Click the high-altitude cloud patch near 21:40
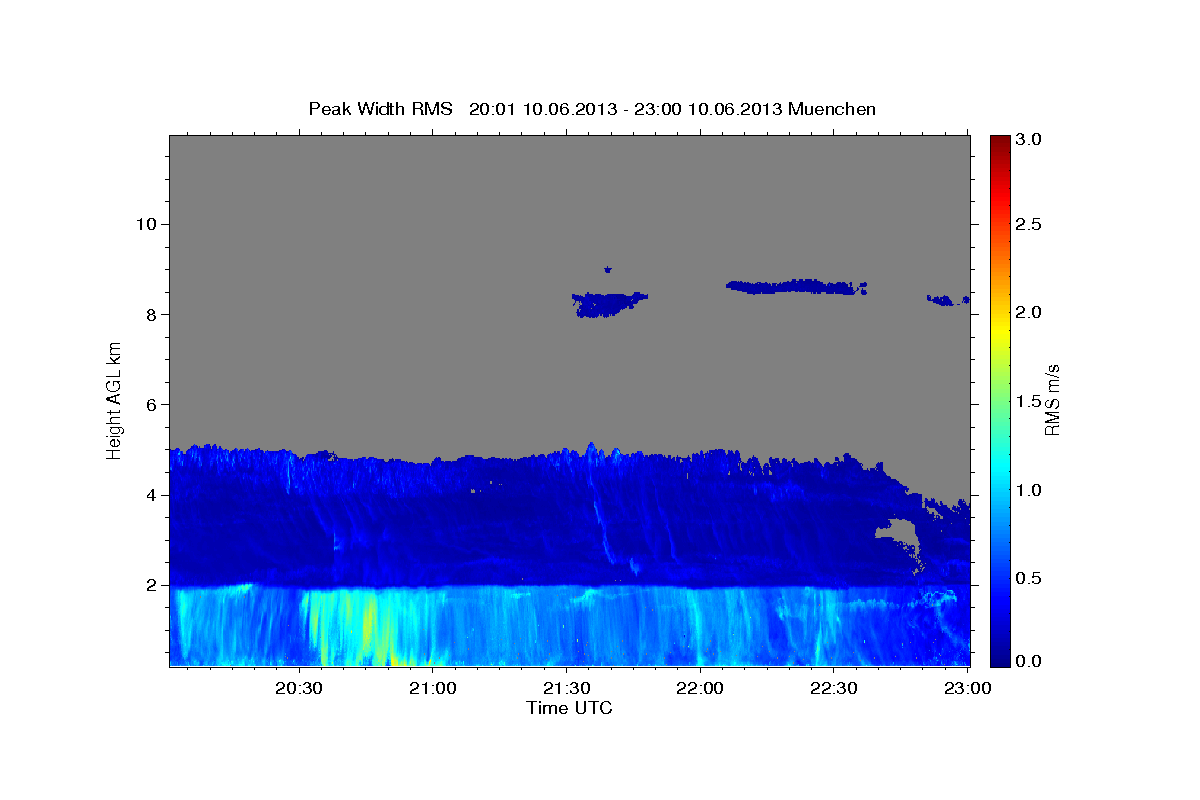 pos(610,303)
